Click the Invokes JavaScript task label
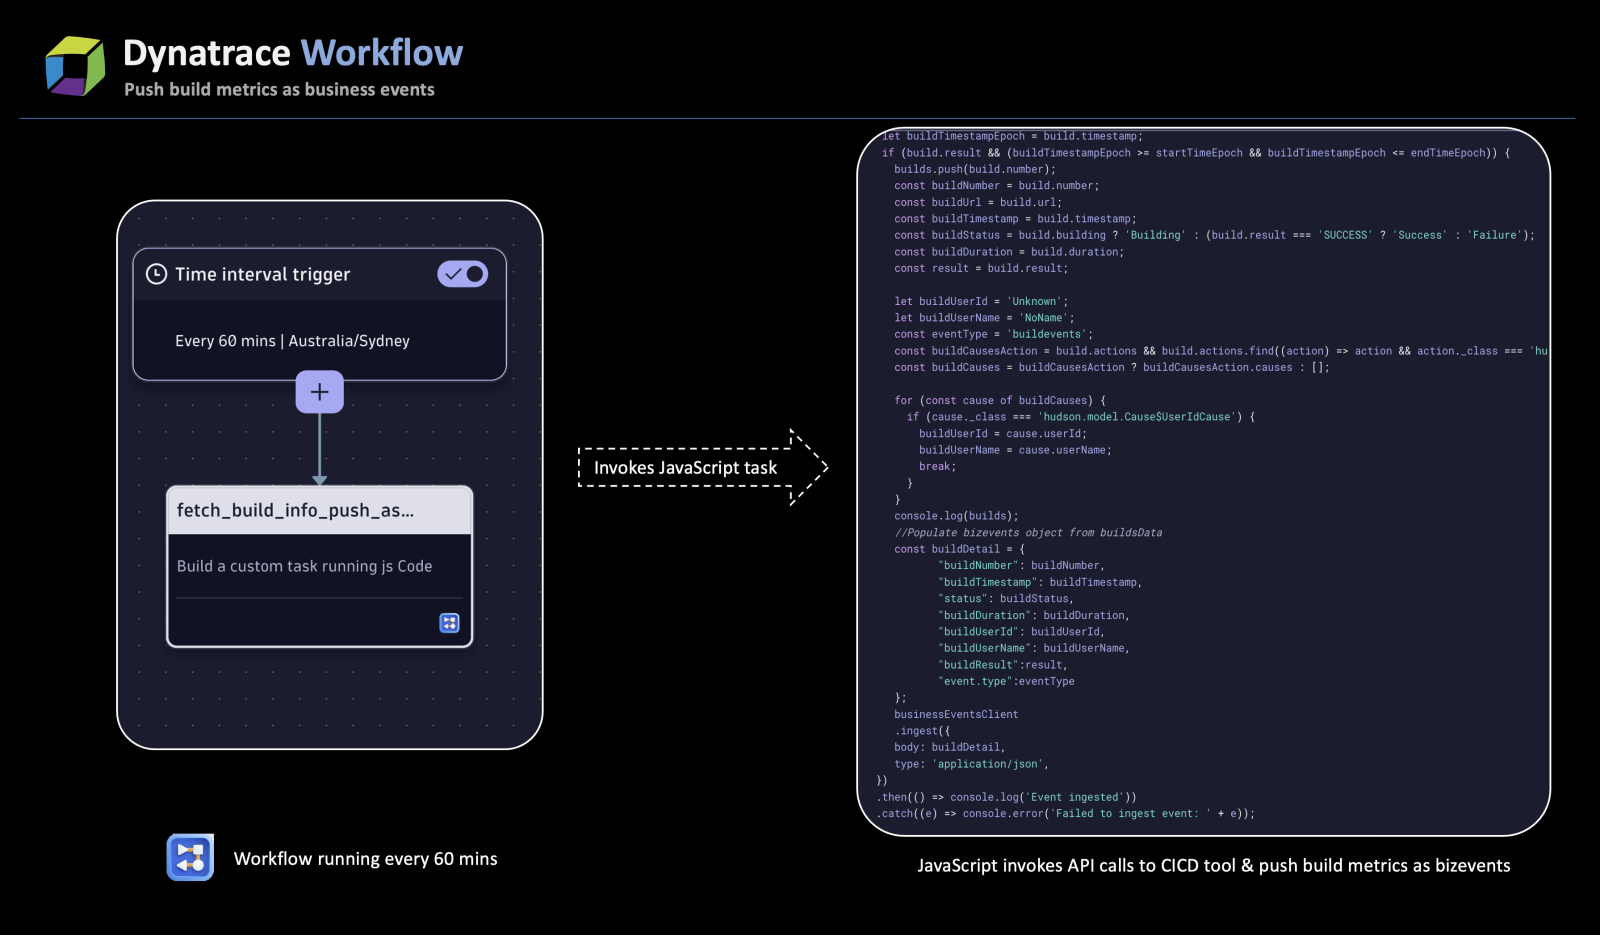 [x=687, y=467]
